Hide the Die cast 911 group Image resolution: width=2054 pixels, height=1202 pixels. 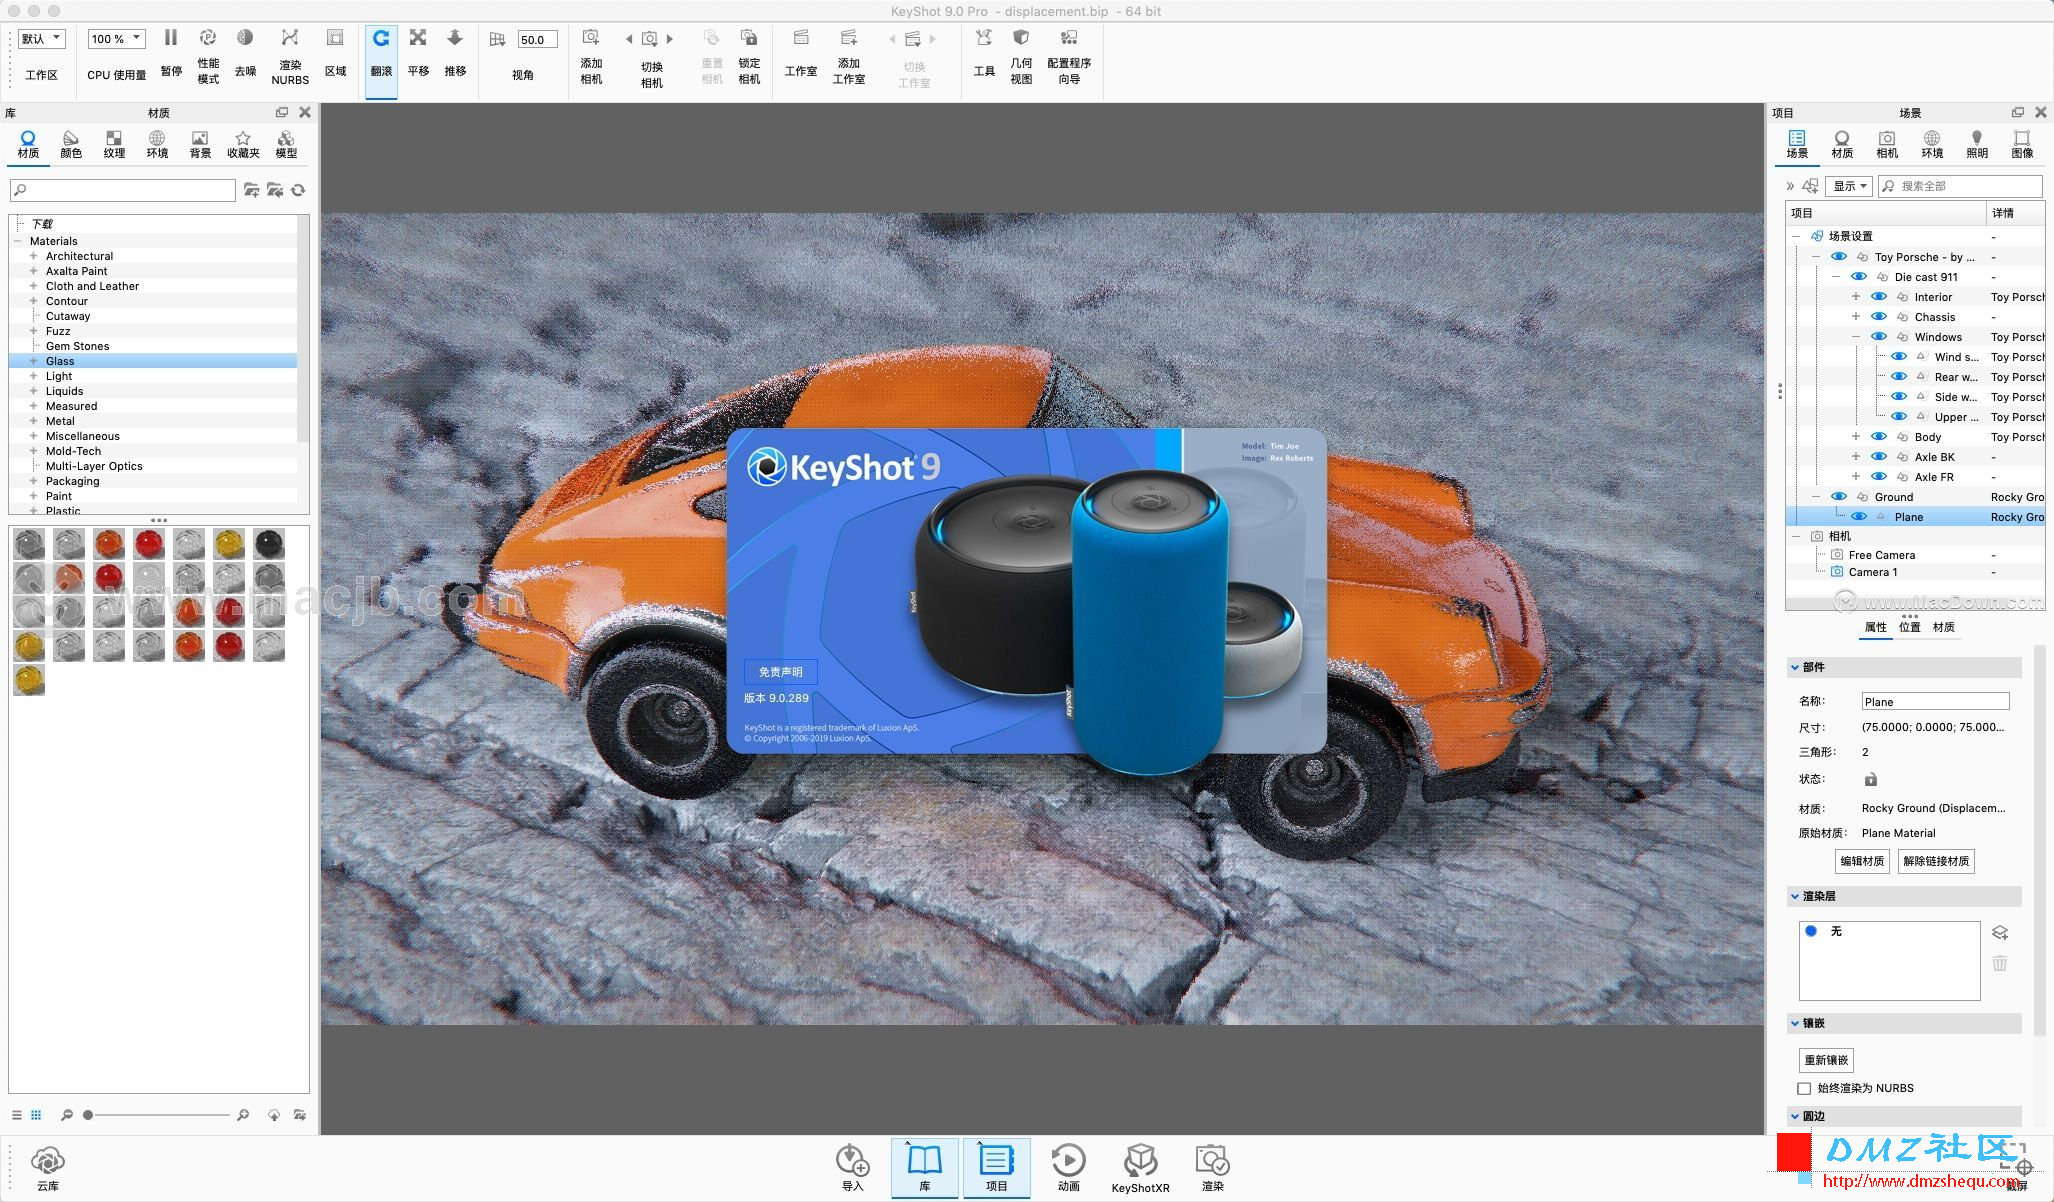(x=1859, y=277)
